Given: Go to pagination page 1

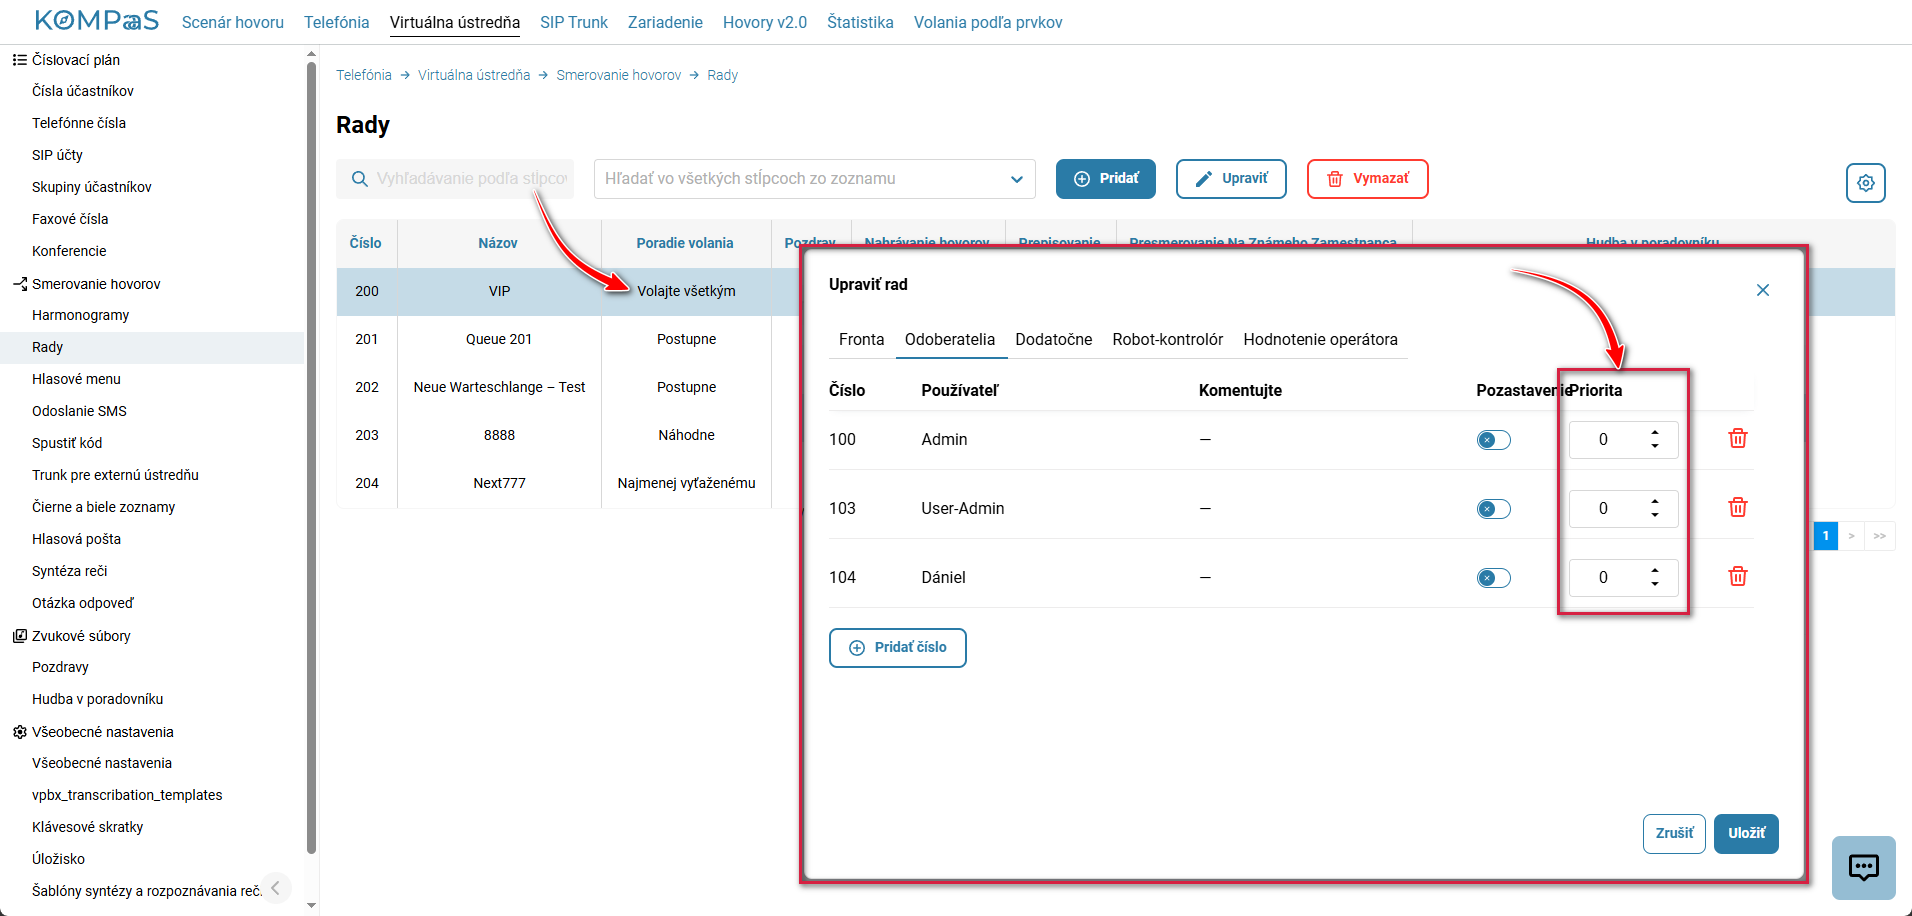Looking at the screenshot, I should point(1826,536).
